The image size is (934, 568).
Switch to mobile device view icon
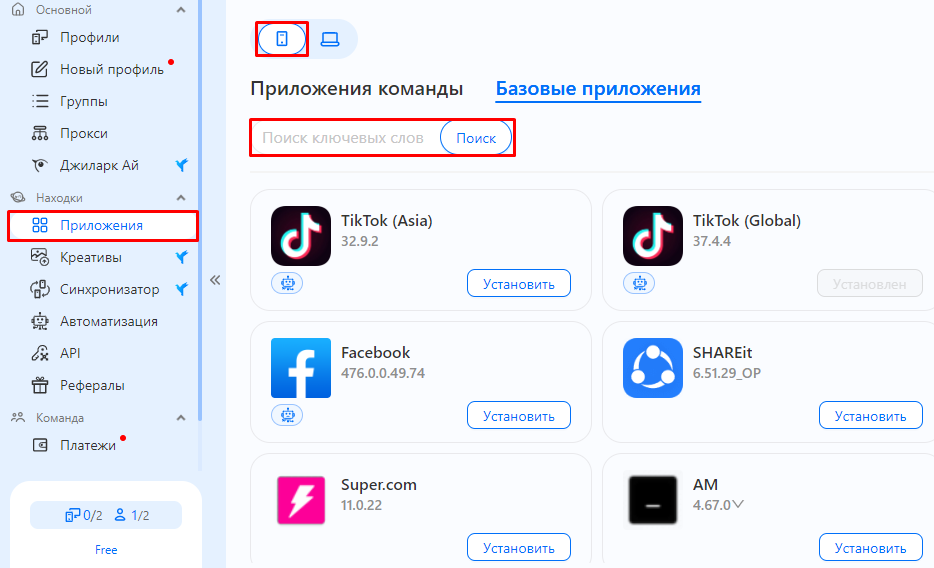[282, 39]
